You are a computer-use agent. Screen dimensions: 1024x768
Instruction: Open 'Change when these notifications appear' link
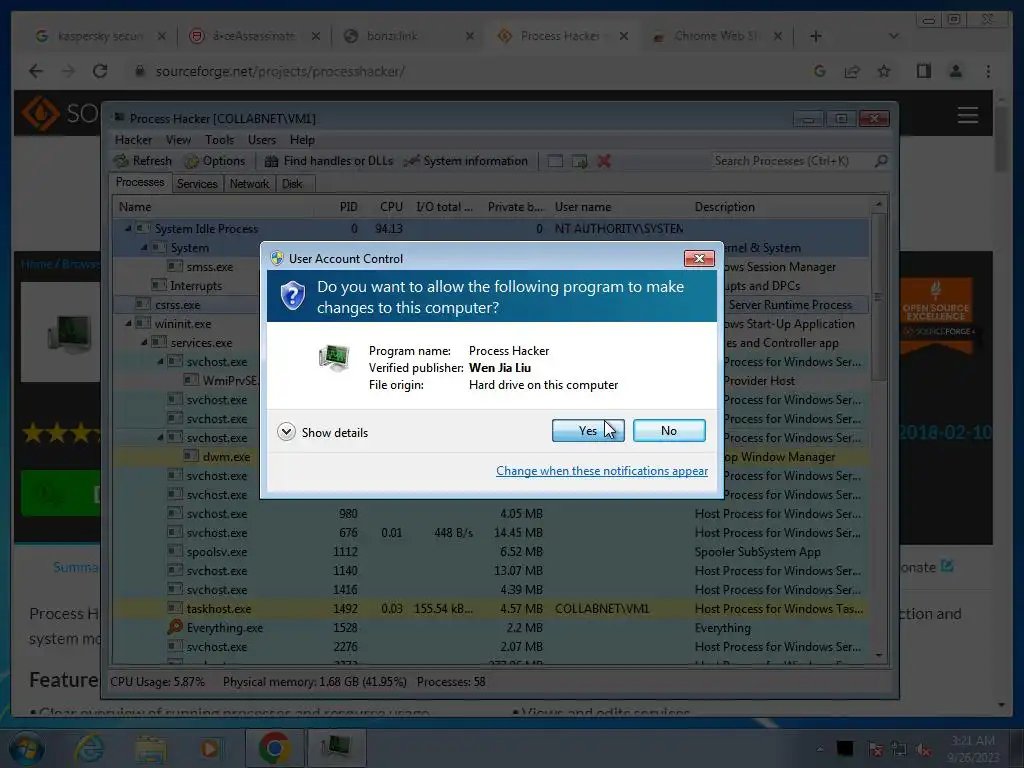601,471
